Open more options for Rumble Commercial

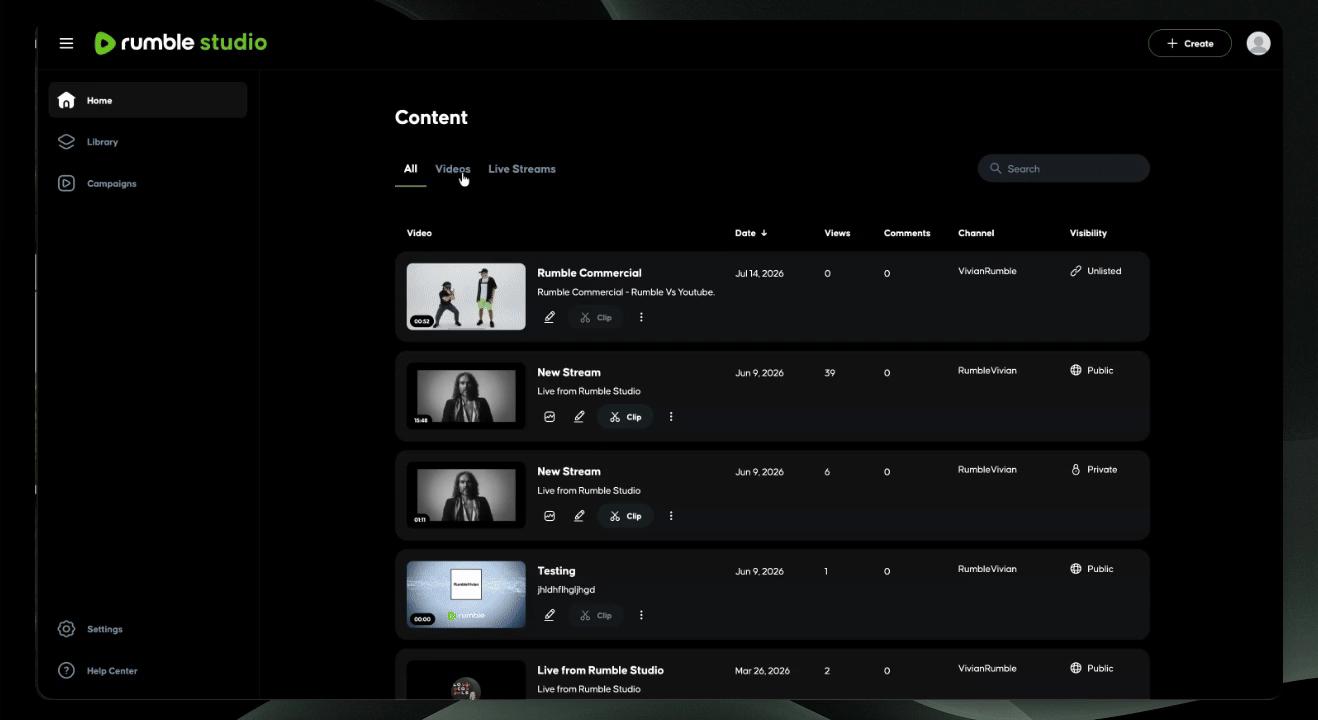point(641,317)
